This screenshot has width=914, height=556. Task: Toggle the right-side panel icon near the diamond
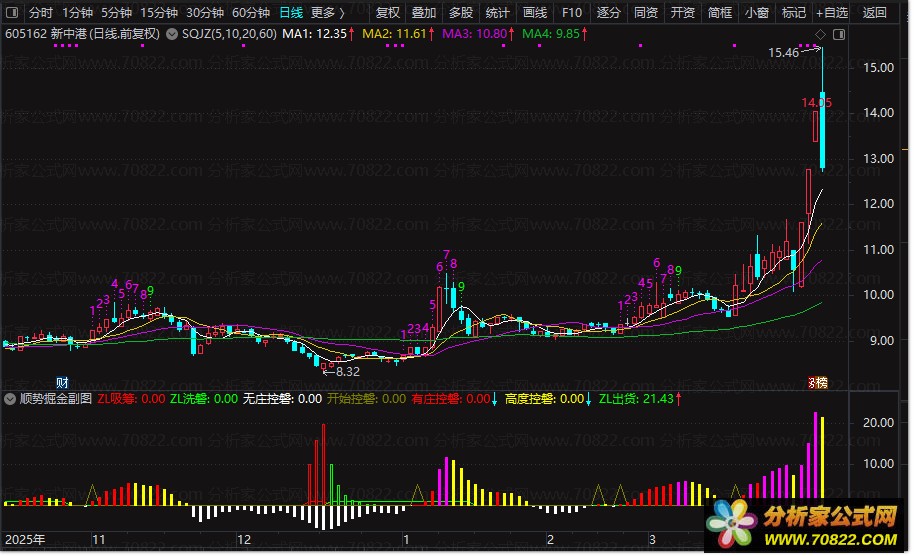click(839, 34)
